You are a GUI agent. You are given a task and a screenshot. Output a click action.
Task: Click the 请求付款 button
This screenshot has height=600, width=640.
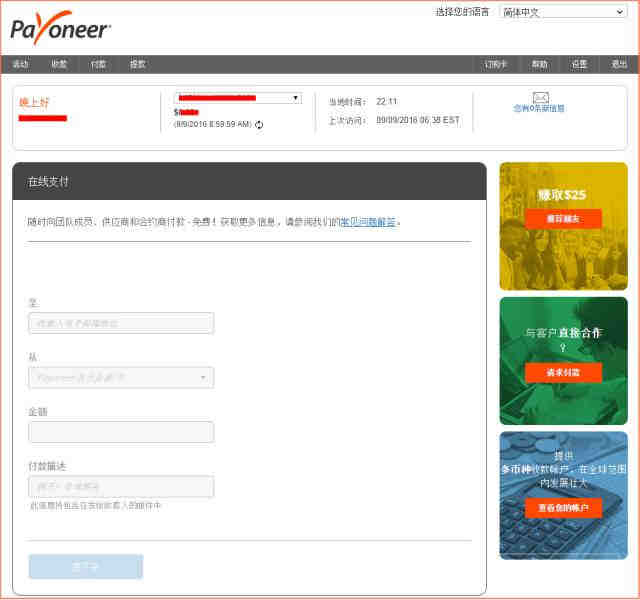tap(563, 372)
